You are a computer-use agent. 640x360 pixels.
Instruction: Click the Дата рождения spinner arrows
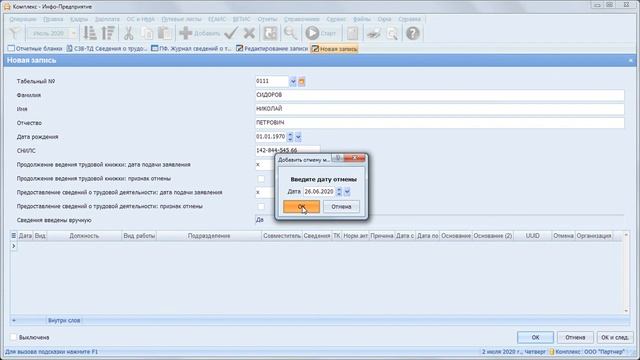pos(290,137)
